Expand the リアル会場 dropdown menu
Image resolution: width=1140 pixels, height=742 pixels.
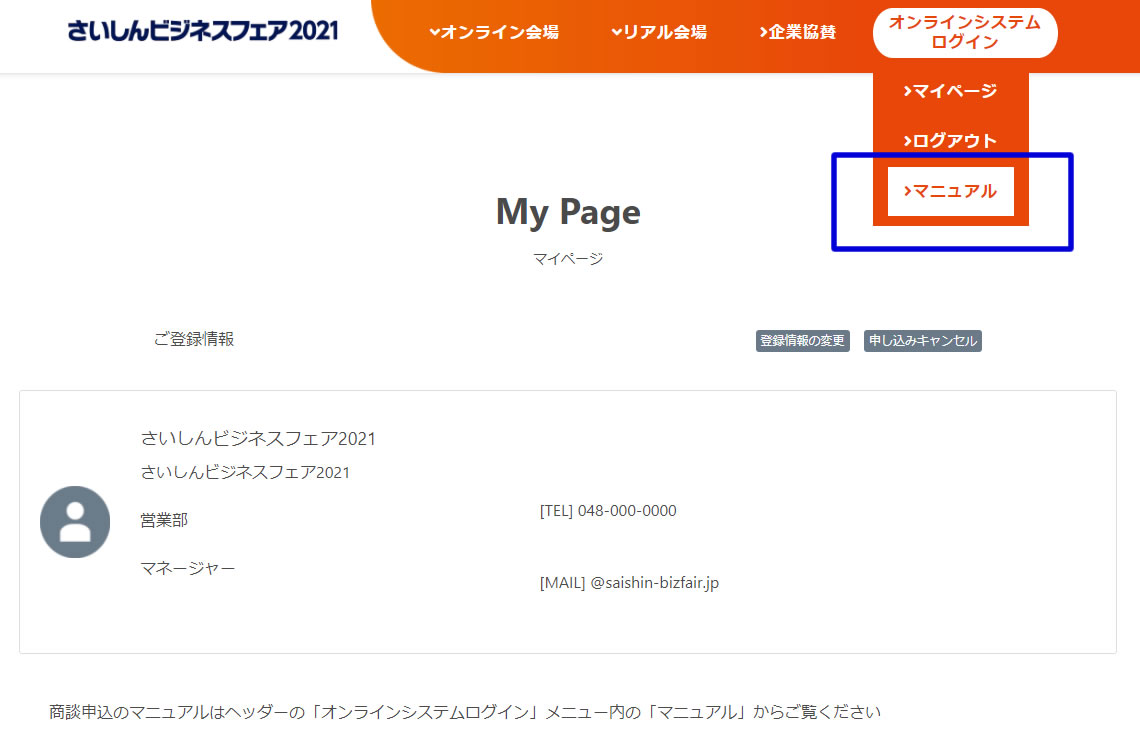(x=659, y=32)
